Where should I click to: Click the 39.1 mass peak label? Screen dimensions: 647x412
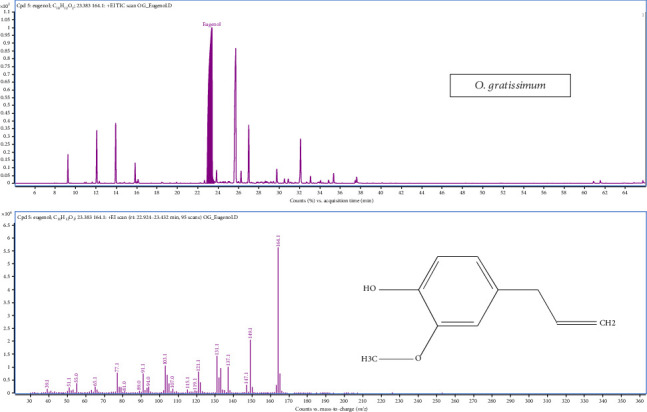coord(47,384)
